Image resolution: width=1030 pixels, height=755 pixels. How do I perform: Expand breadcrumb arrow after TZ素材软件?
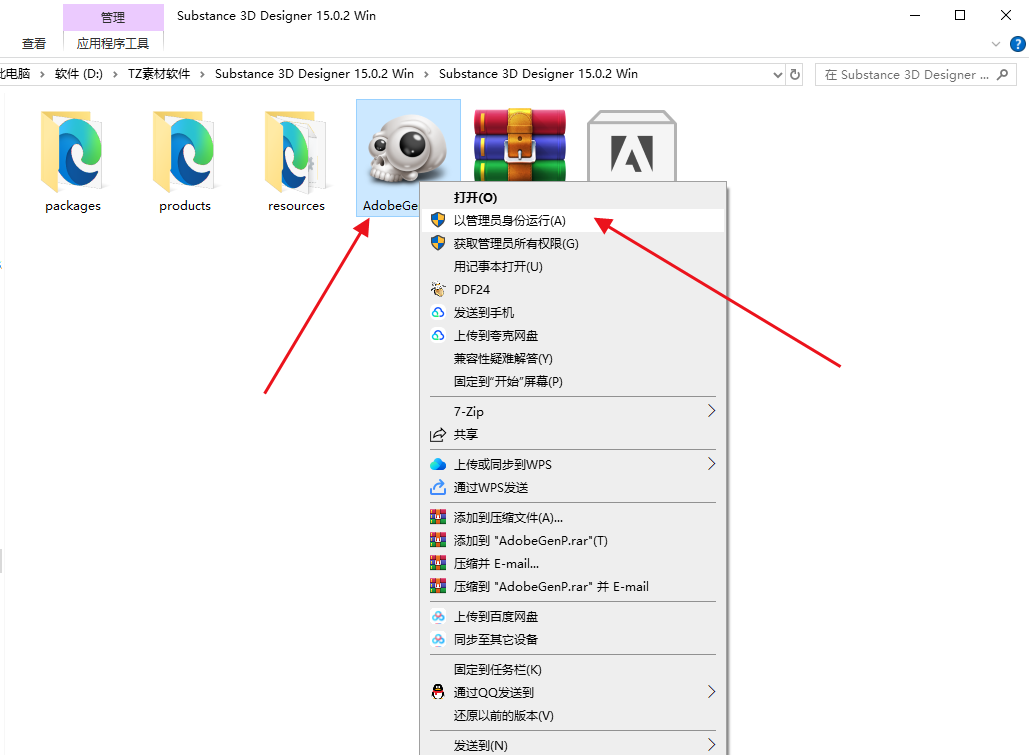(x=202, y=74)
